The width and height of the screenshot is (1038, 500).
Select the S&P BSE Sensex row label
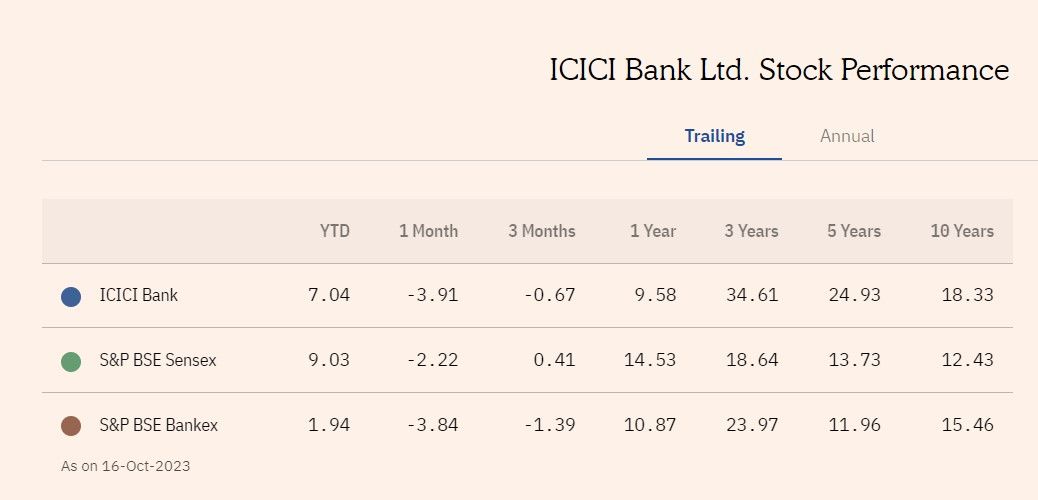point(158,360)
